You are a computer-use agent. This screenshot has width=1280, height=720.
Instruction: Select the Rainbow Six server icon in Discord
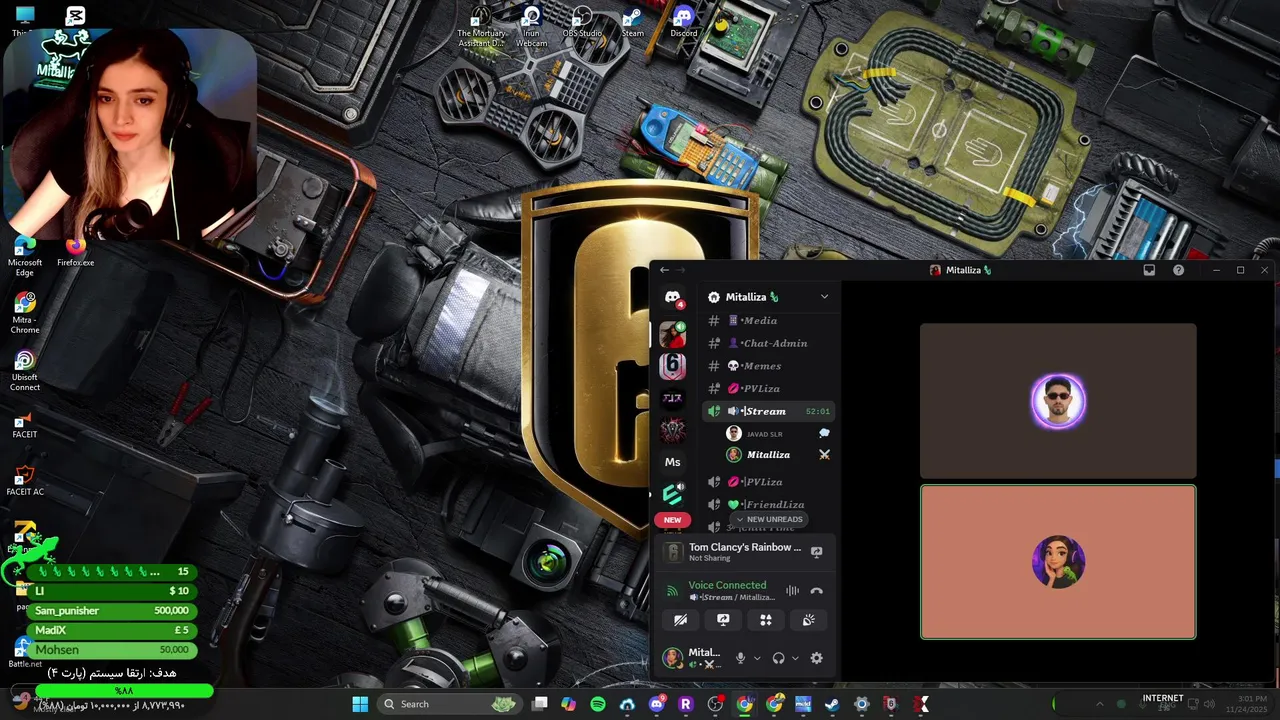coord(673,366)
